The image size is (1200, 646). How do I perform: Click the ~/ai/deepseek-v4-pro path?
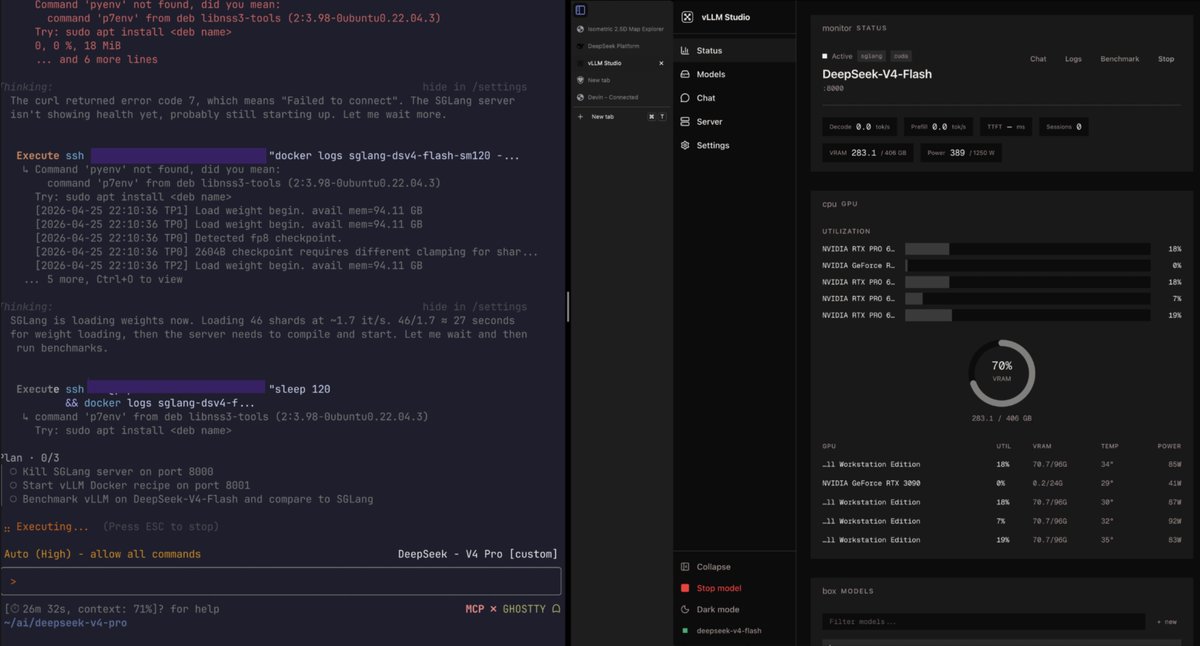tap(65, 623)
